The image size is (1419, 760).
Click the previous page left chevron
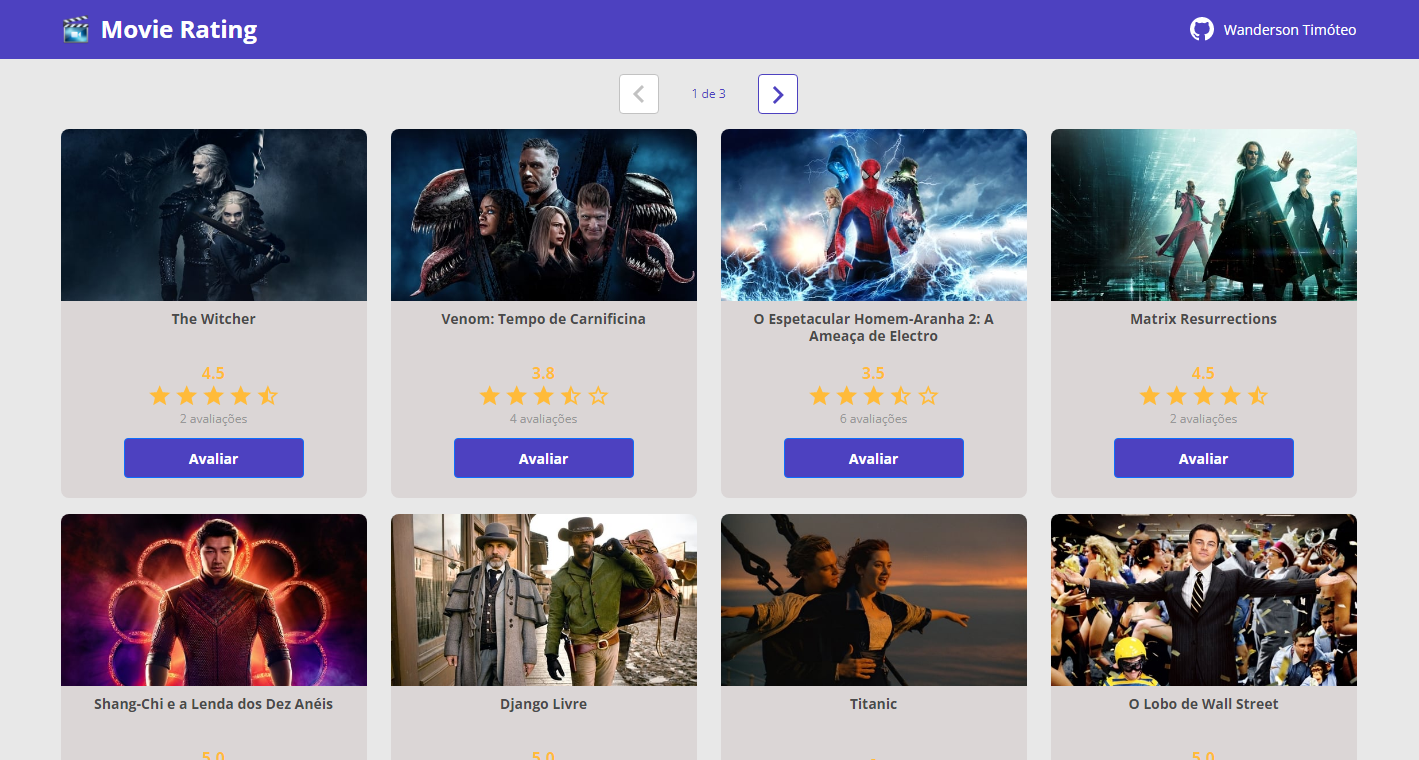pyautogui.click(x=639, y=94)
